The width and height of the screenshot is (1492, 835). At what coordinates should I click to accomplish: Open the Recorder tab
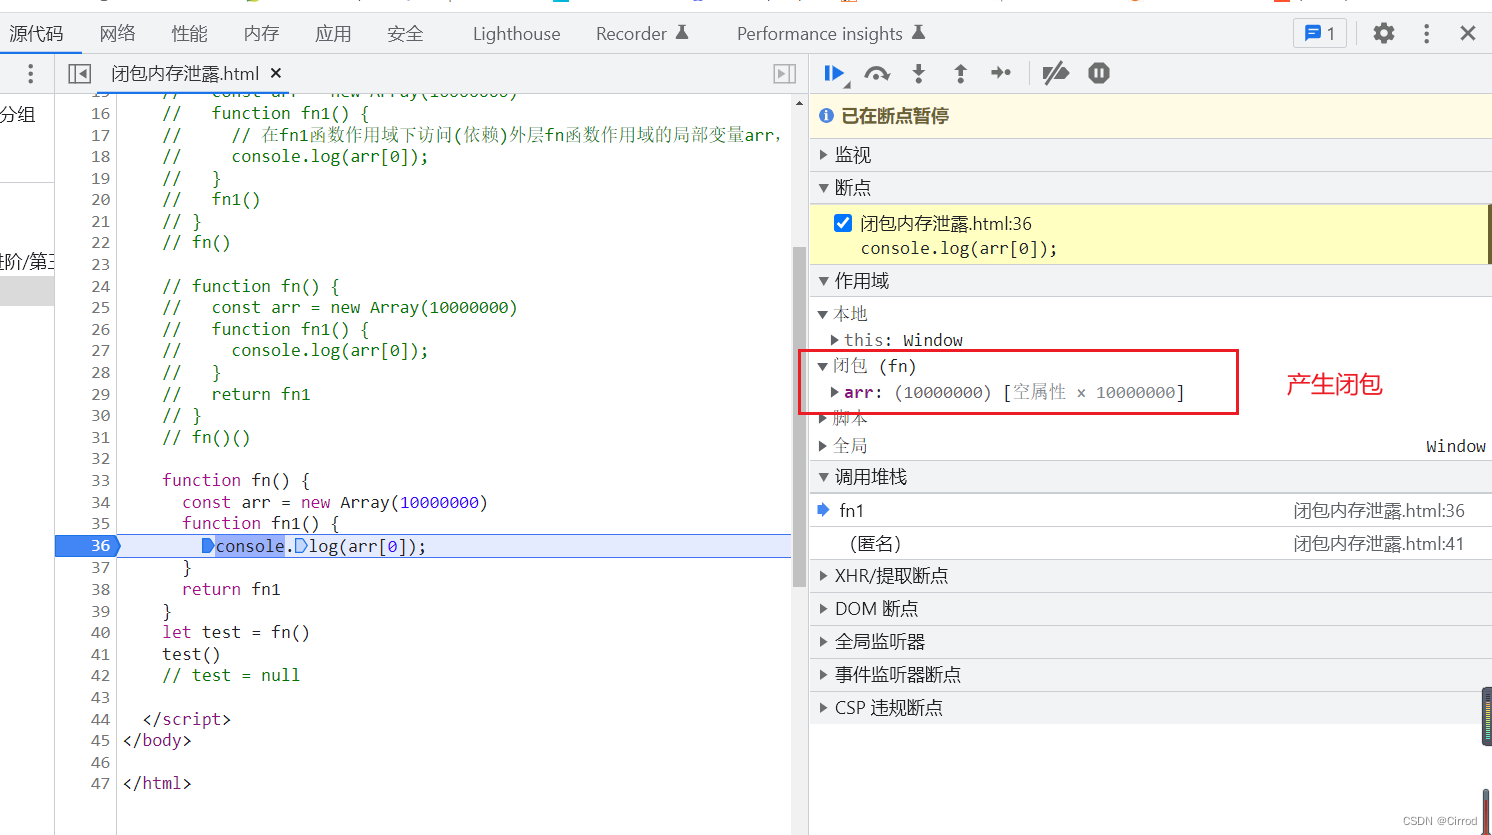tap(642, 33)
